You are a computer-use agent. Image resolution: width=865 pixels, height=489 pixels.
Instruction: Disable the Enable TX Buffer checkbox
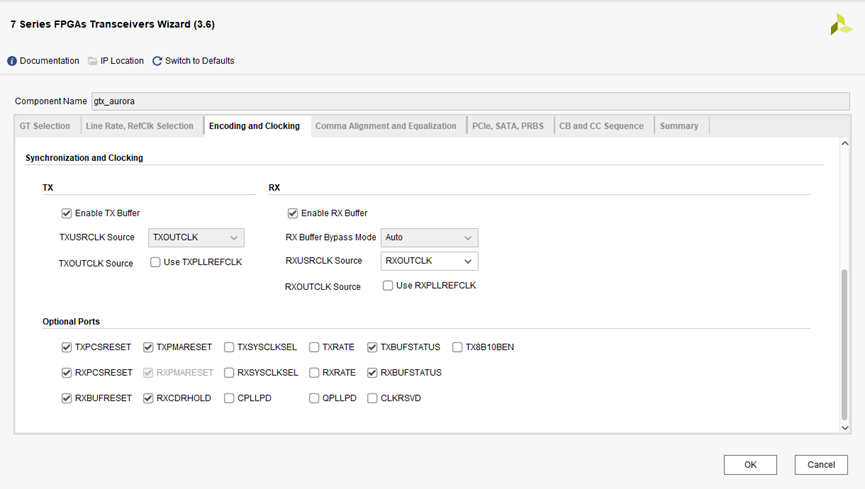pyautogui.click(x=67, y=213)
